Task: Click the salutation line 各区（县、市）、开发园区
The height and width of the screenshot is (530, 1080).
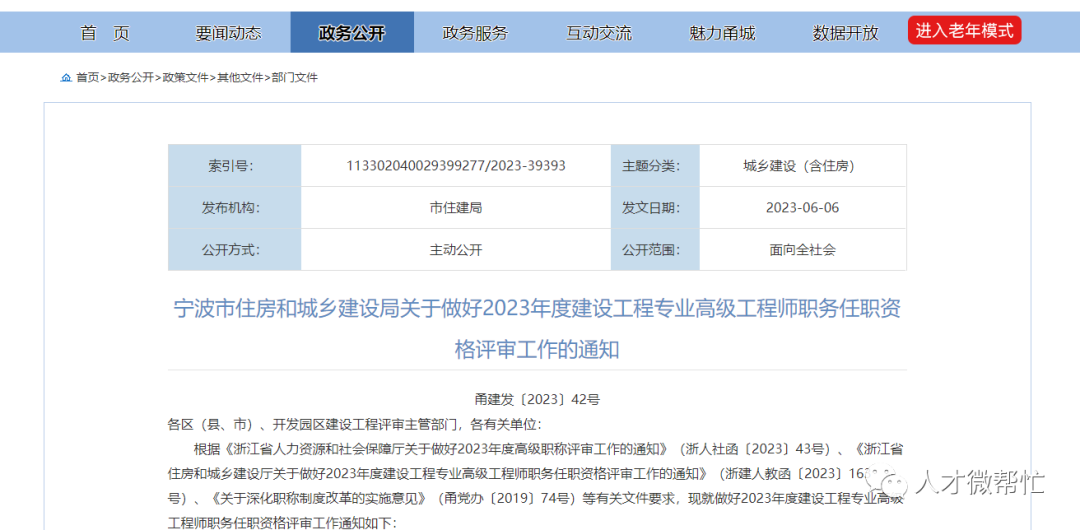Action: click(x=355, y=423)
